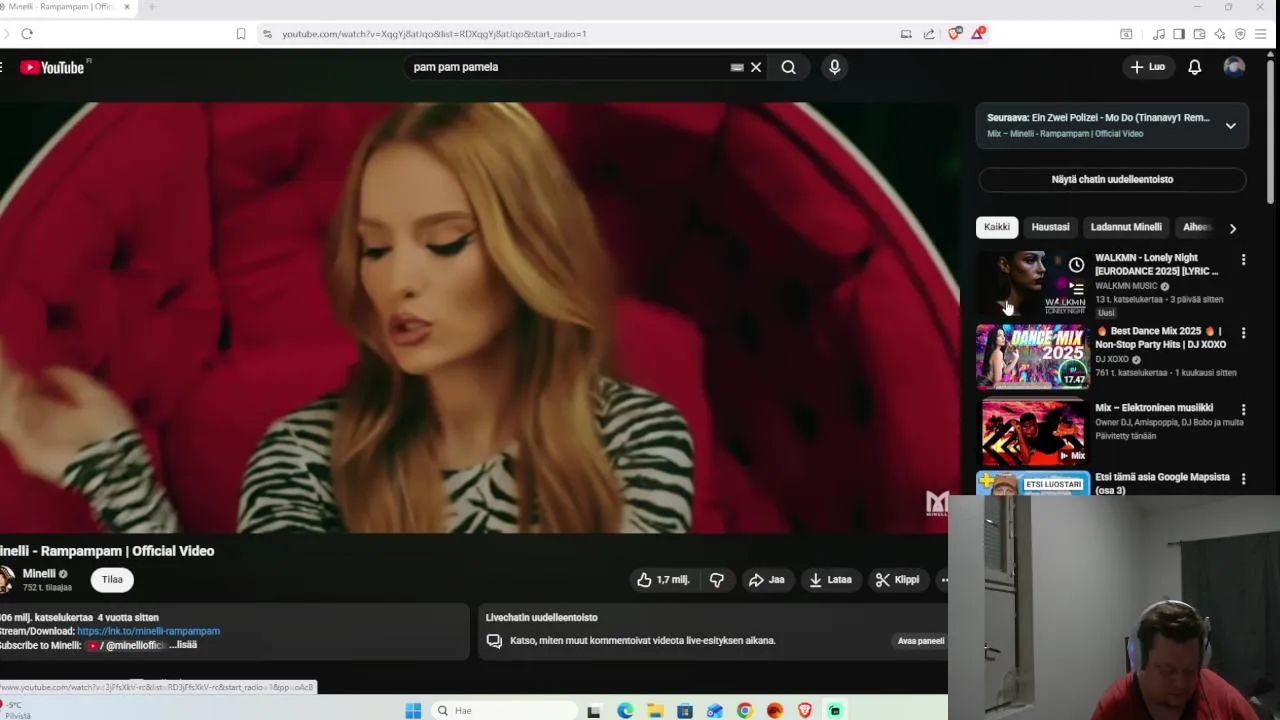Image resolution: width=1280 pixels, height=720 pixels.
Task: Go to the YouTube home logo
Action: [52, 67]
